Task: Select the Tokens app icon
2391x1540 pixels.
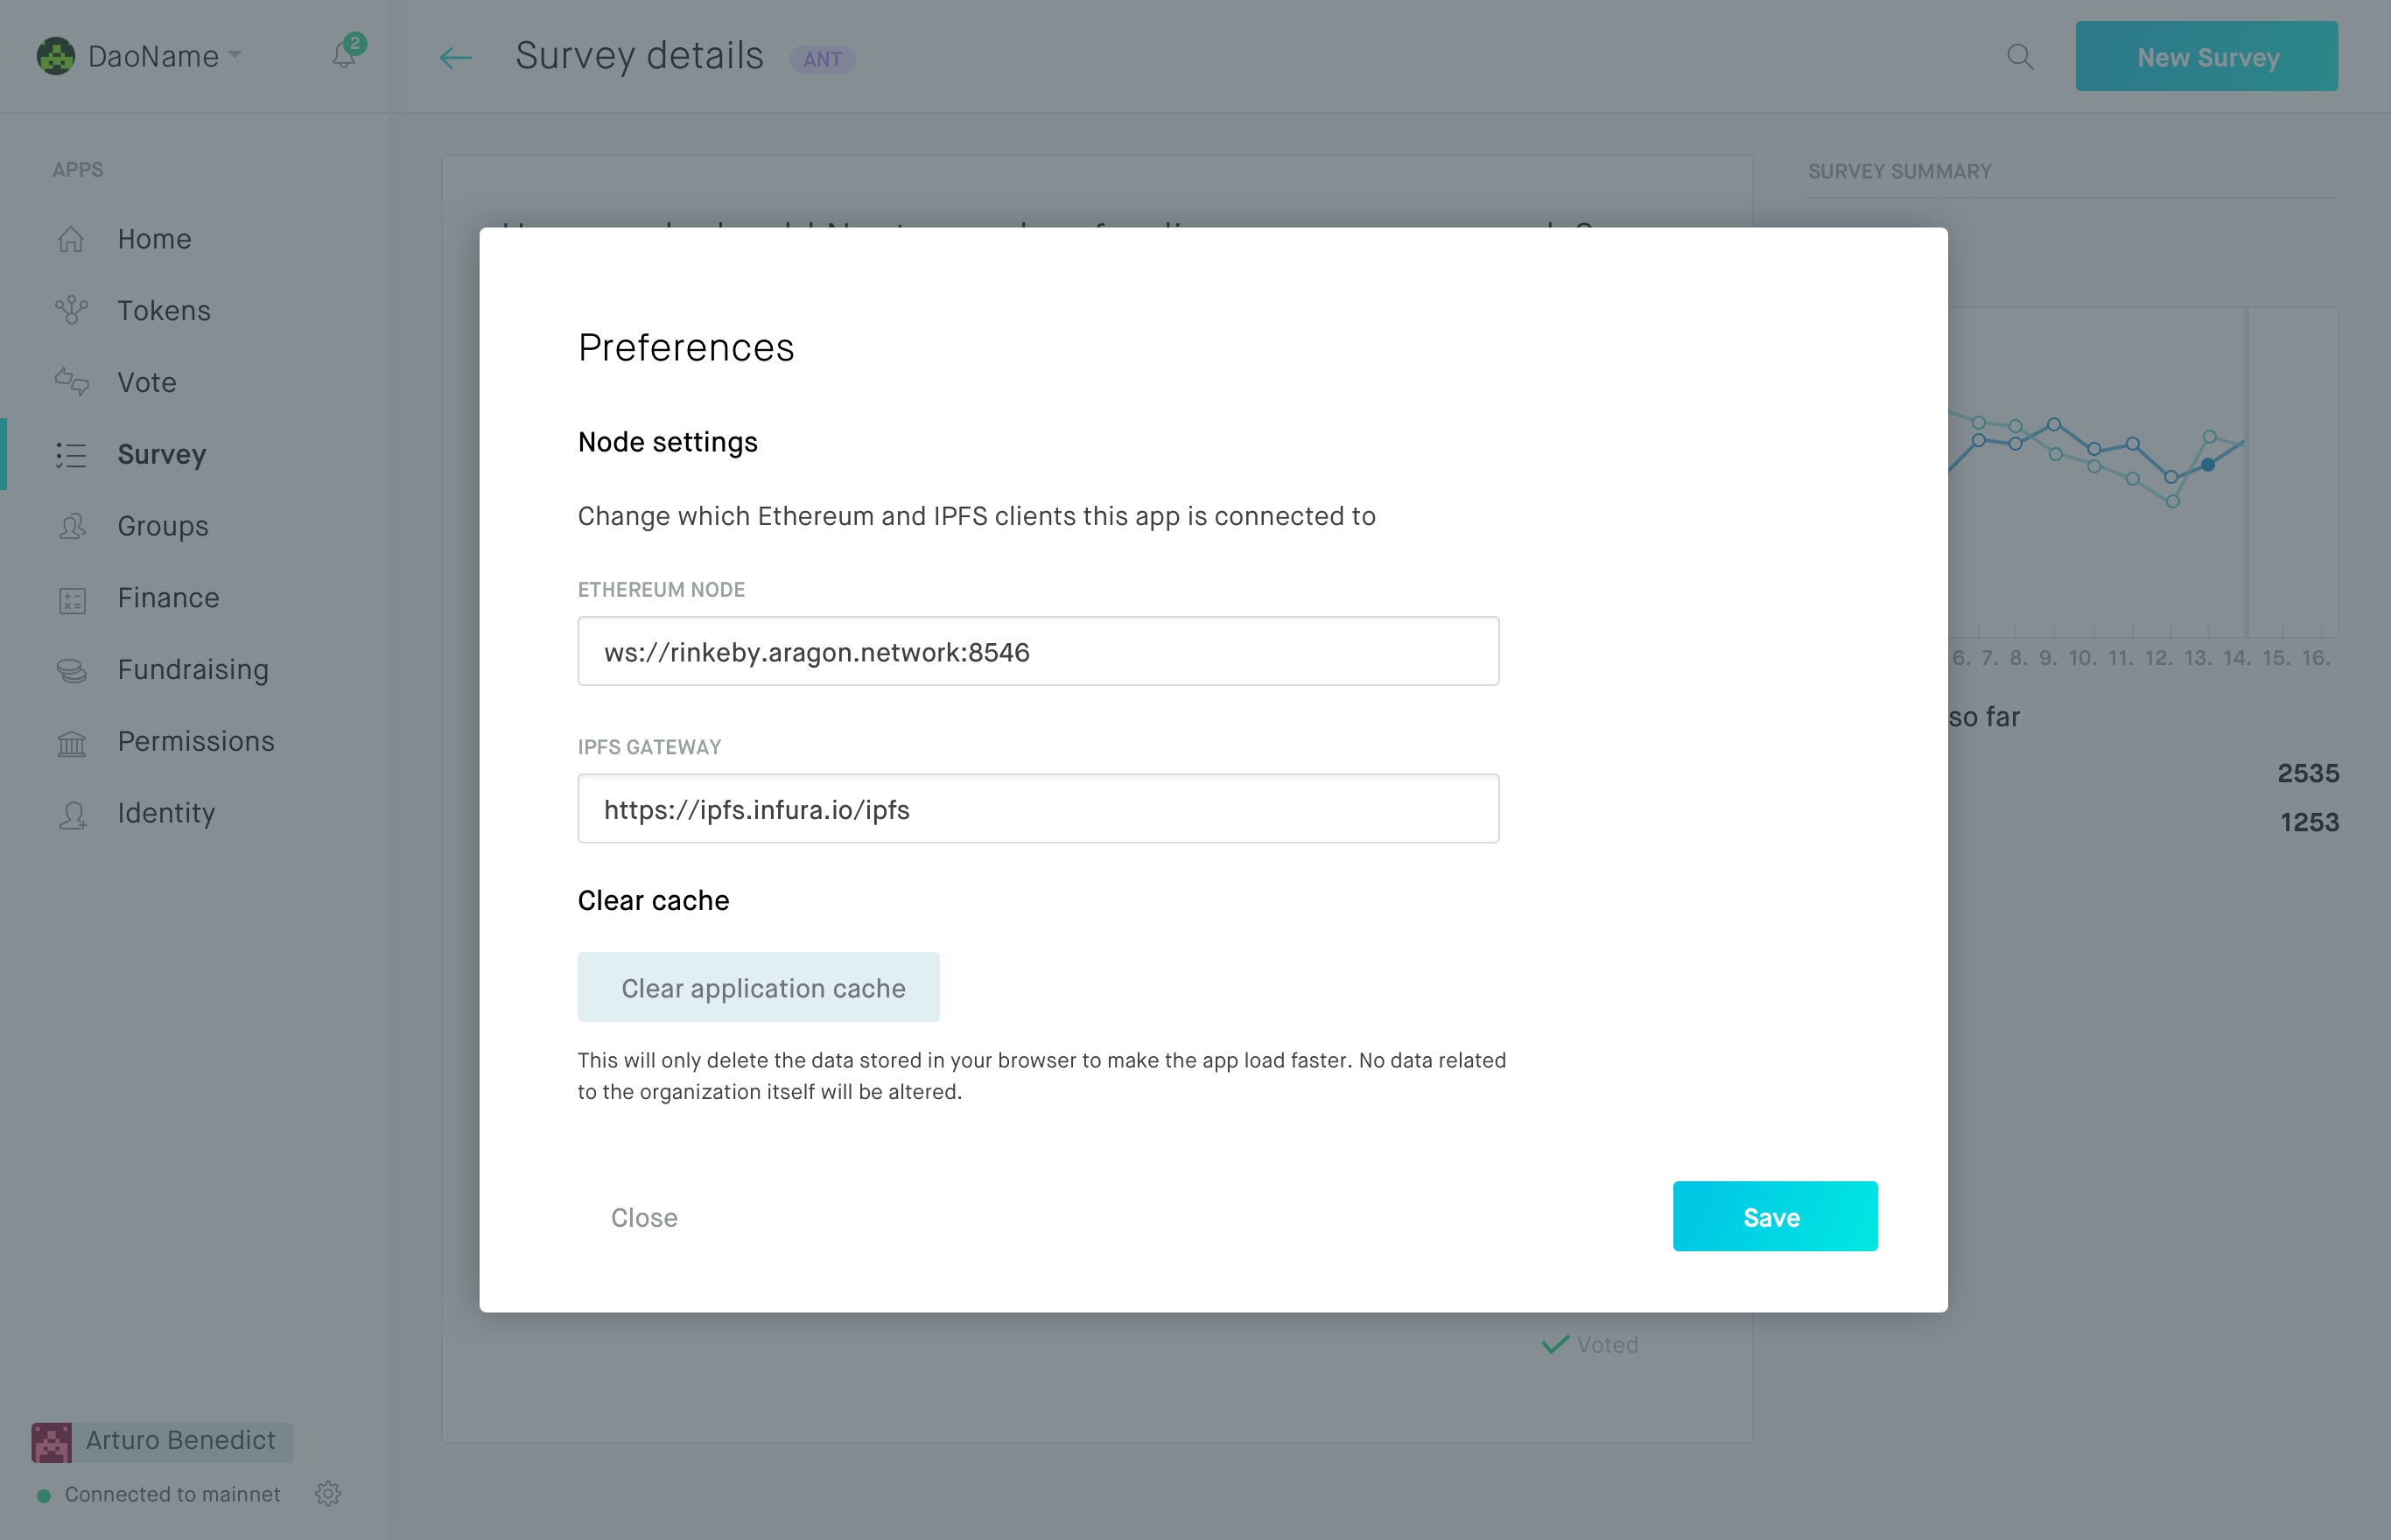Action: (71, 310)
